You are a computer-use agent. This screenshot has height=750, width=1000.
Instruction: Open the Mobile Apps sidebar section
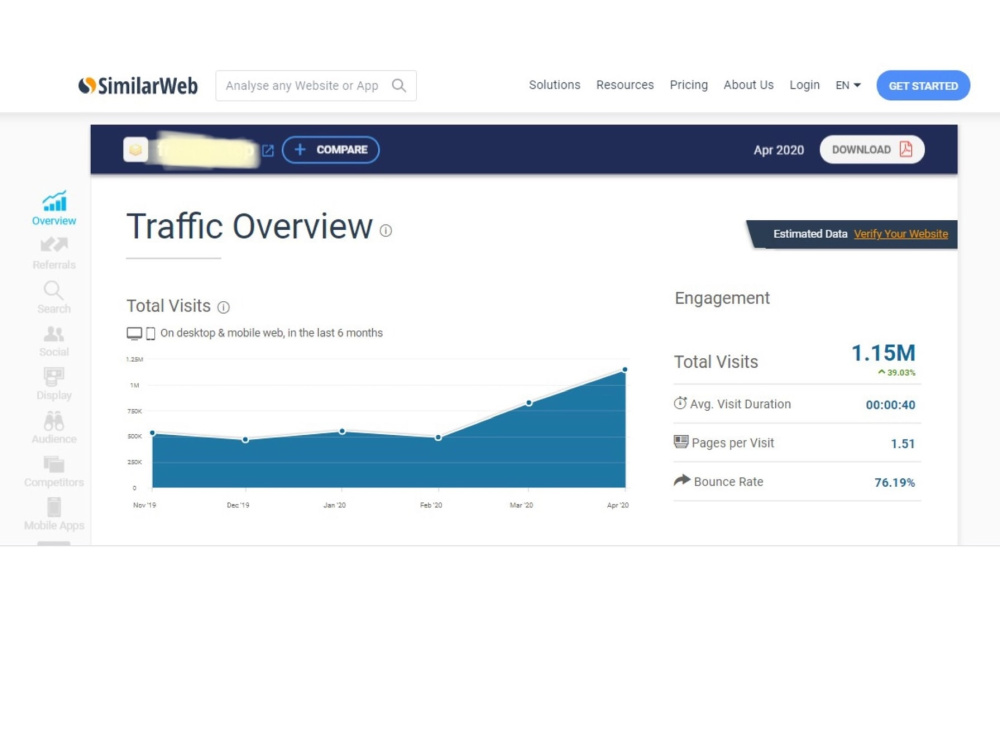tap(54, 514)
